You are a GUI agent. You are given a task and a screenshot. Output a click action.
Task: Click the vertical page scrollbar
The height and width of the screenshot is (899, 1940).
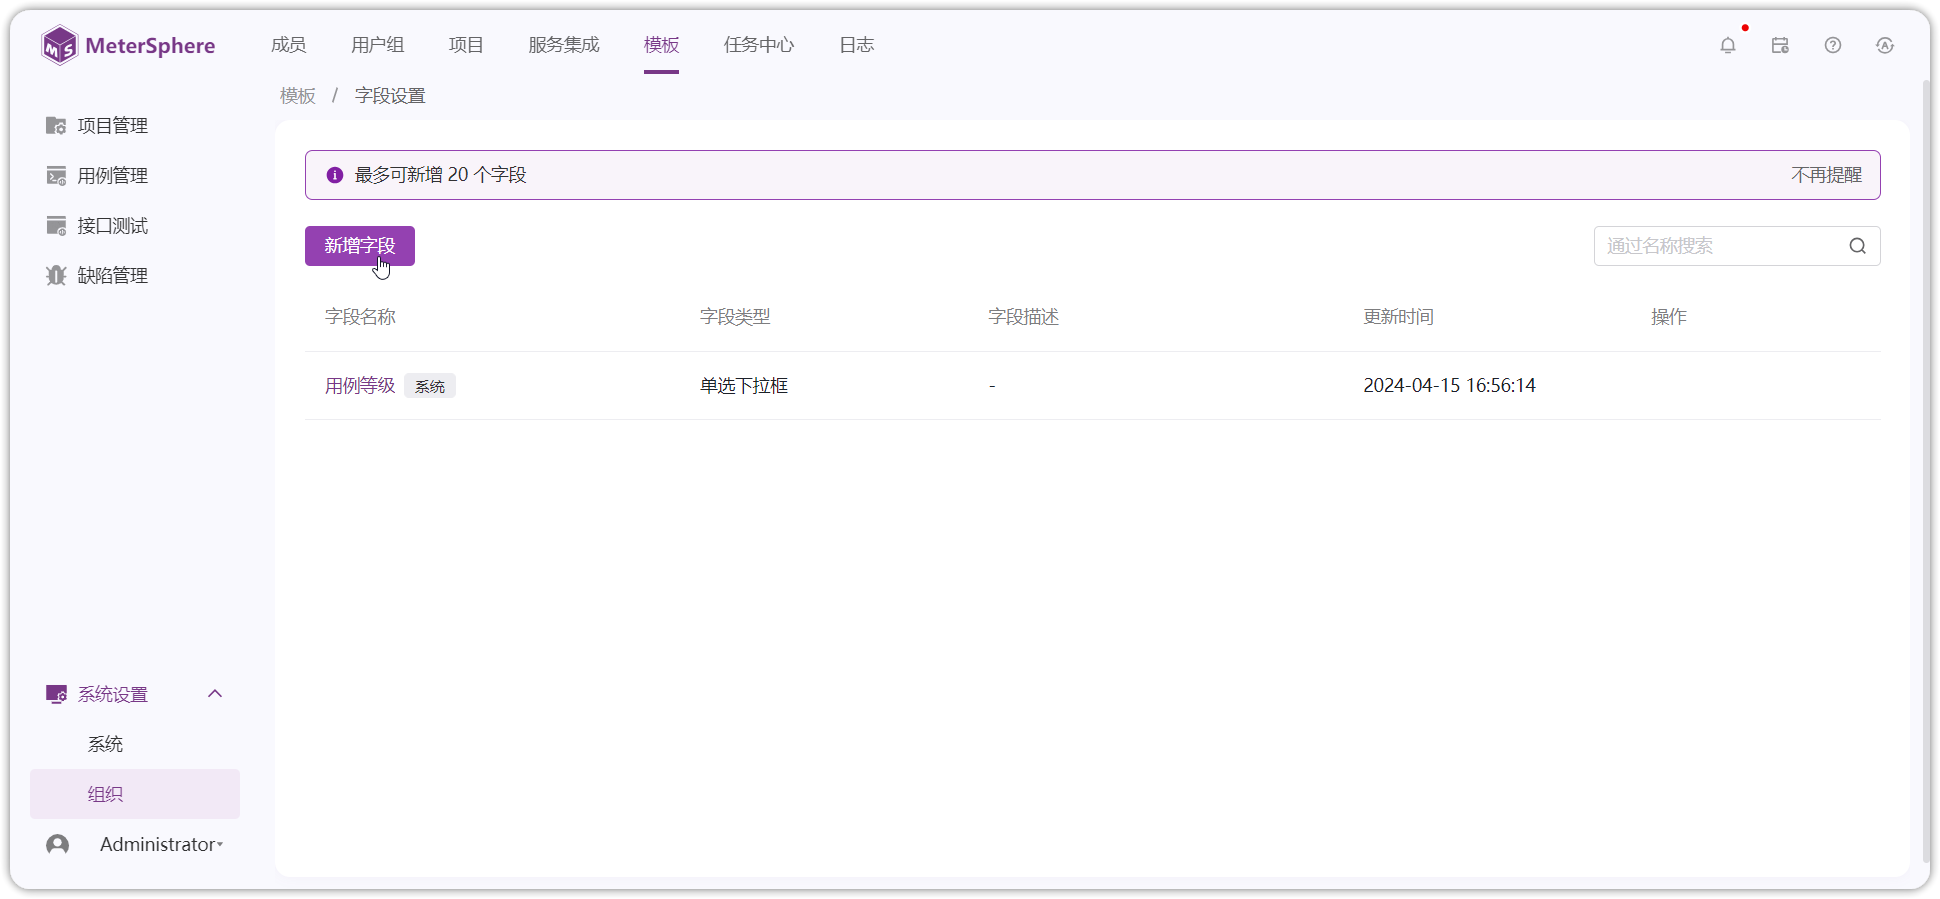pos(1926,470)
